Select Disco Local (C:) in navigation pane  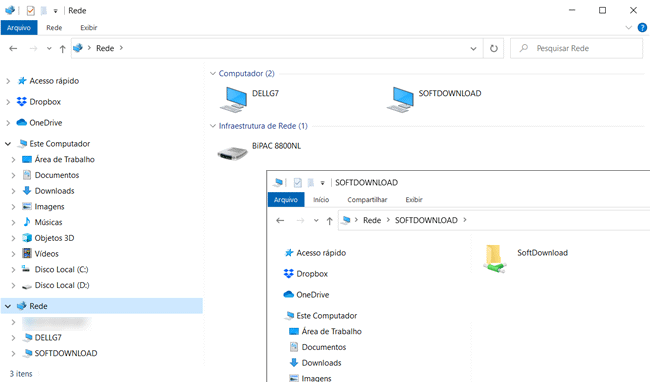coord(61,269)
